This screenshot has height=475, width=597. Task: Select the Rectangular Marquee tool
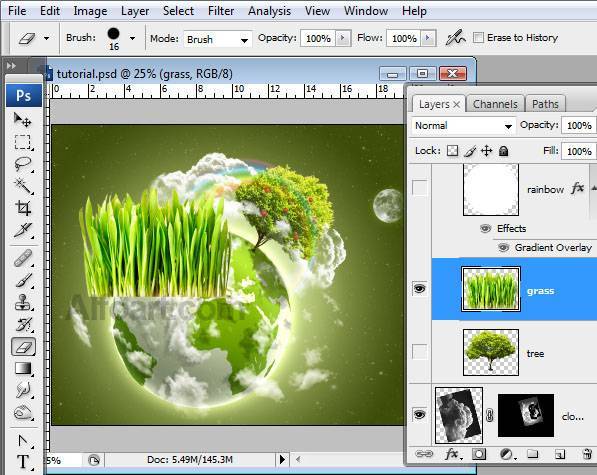point(23,142)
